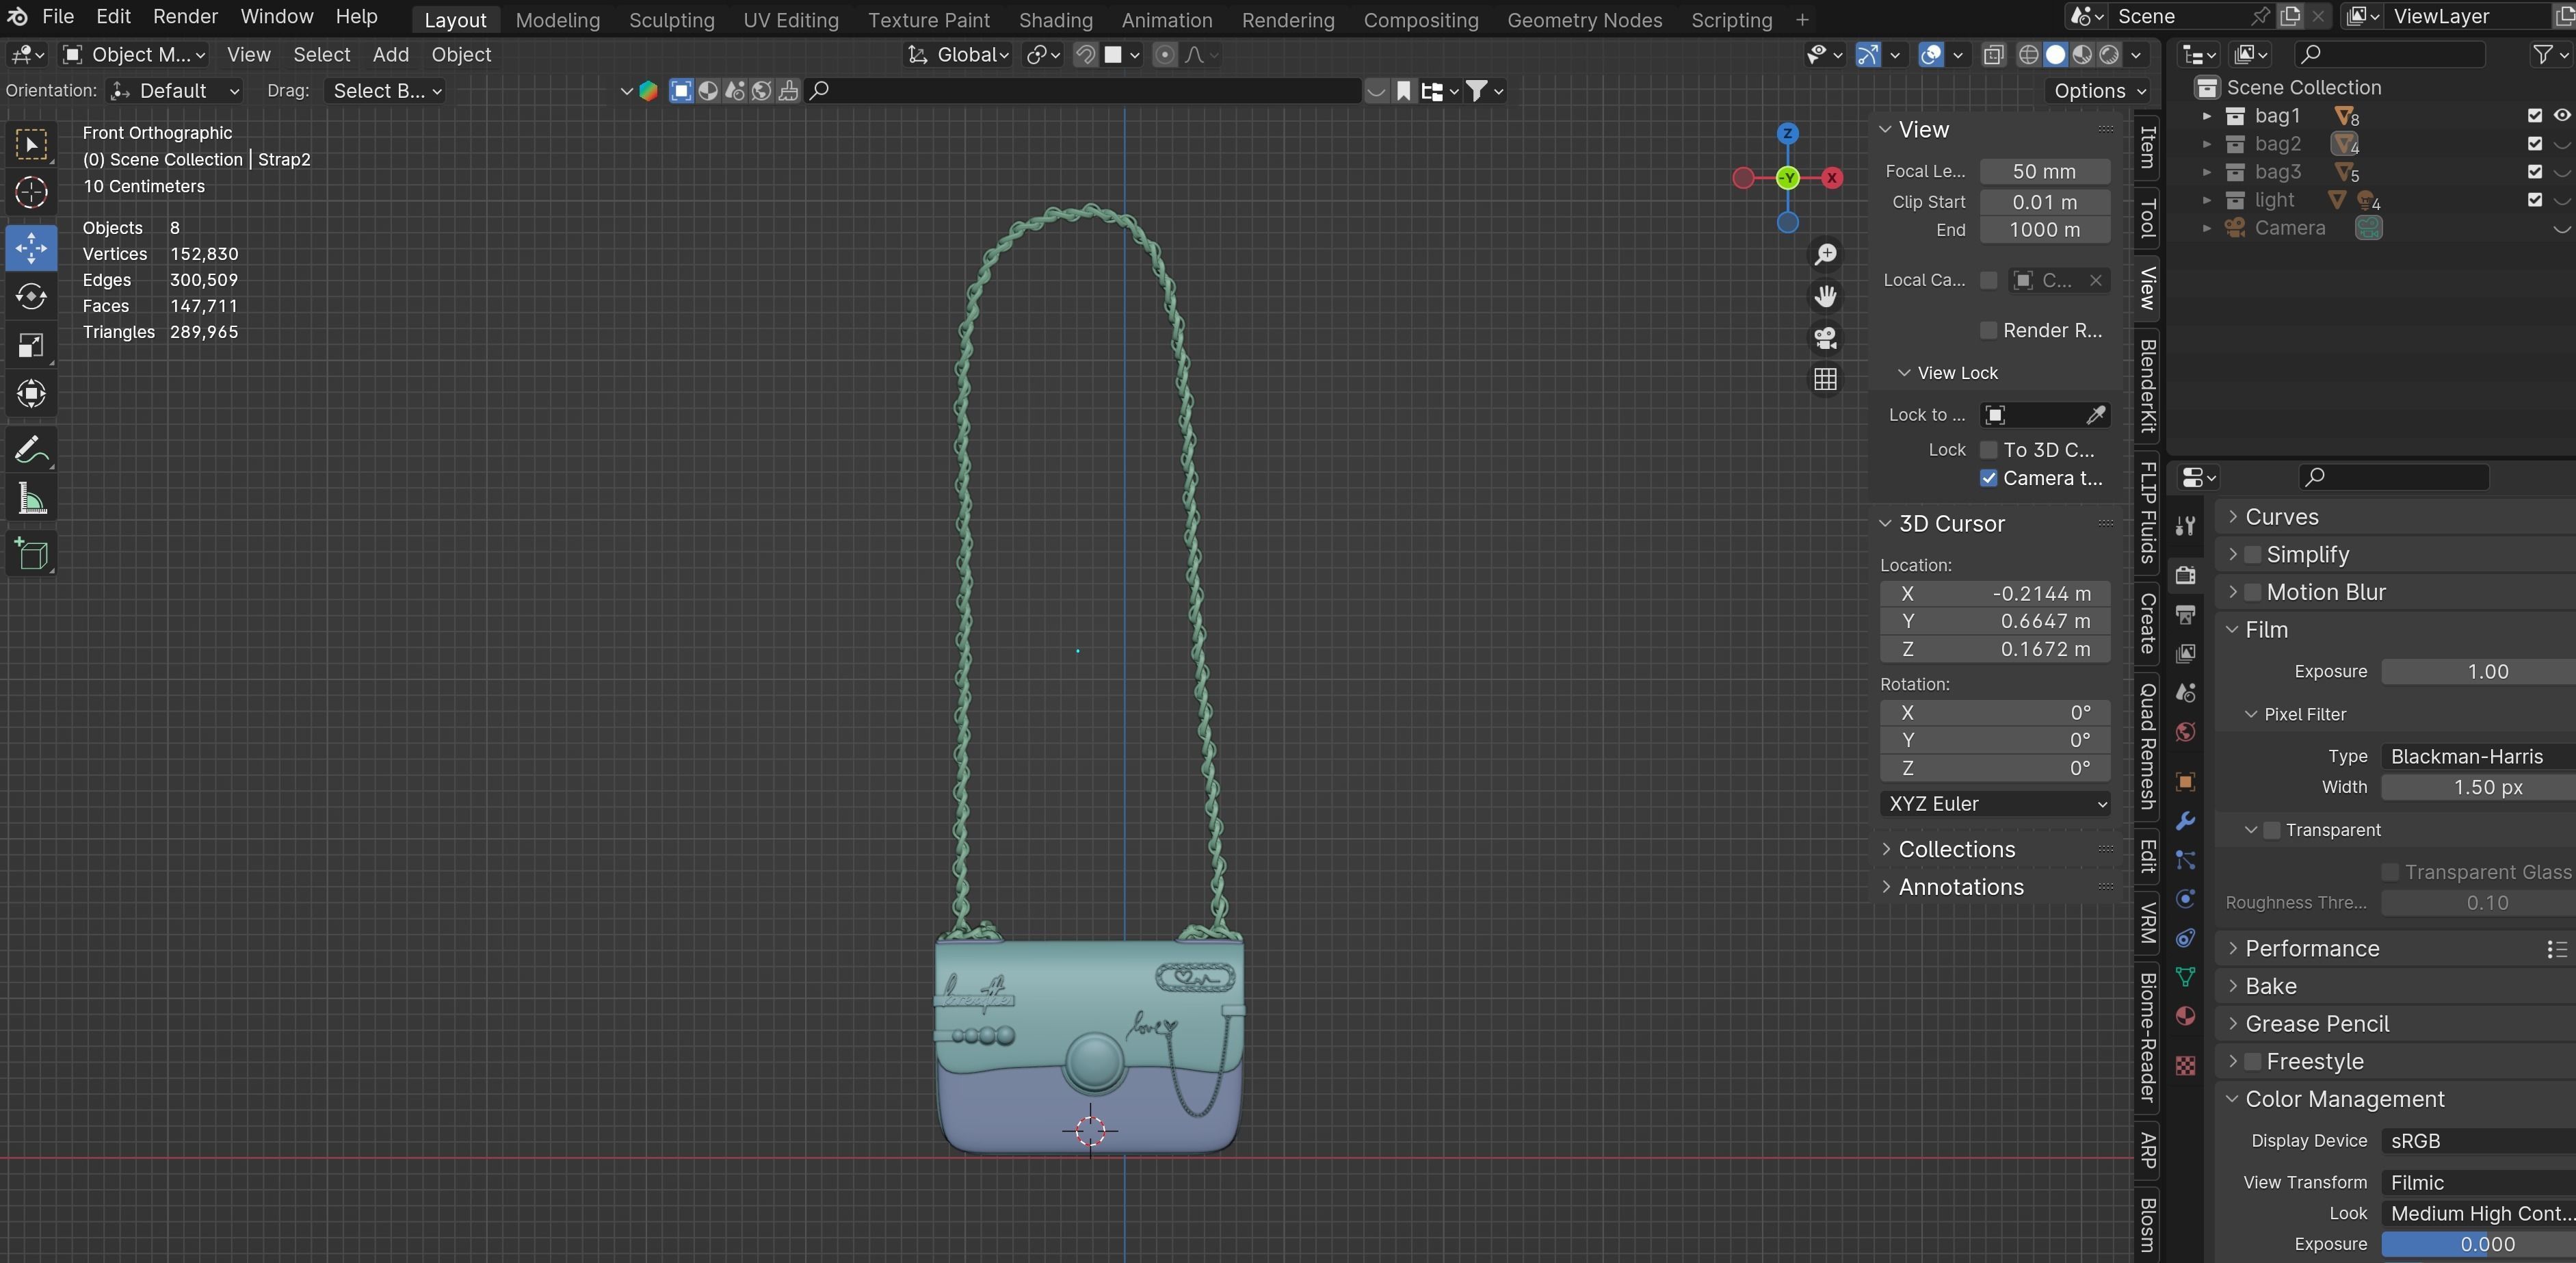
Task: Open the Drag Select Box dropdown
Action: [385, 91]
